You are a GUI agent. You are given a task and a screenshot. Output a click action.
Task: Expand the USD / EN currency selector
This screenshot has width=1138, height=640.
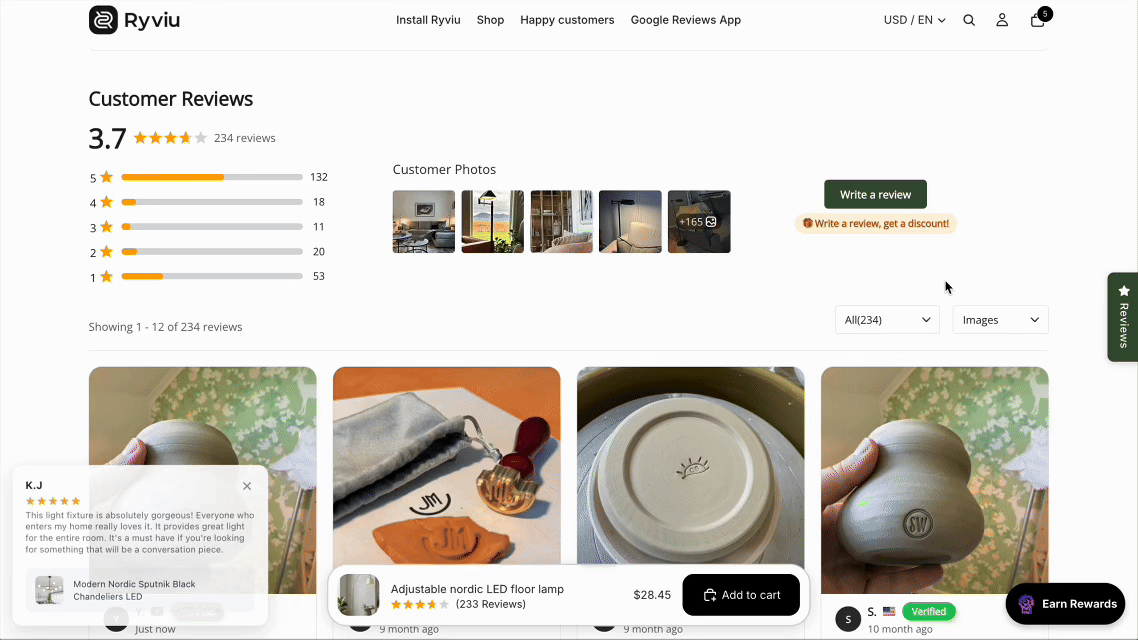[914, 20]
